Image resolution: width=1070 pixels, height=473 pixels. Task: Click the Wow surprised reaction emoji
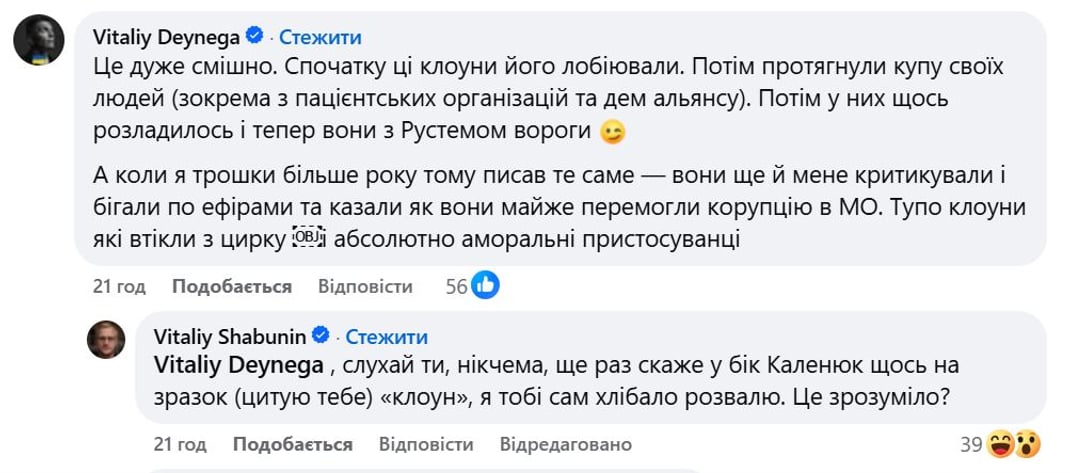pos(1026,443)
